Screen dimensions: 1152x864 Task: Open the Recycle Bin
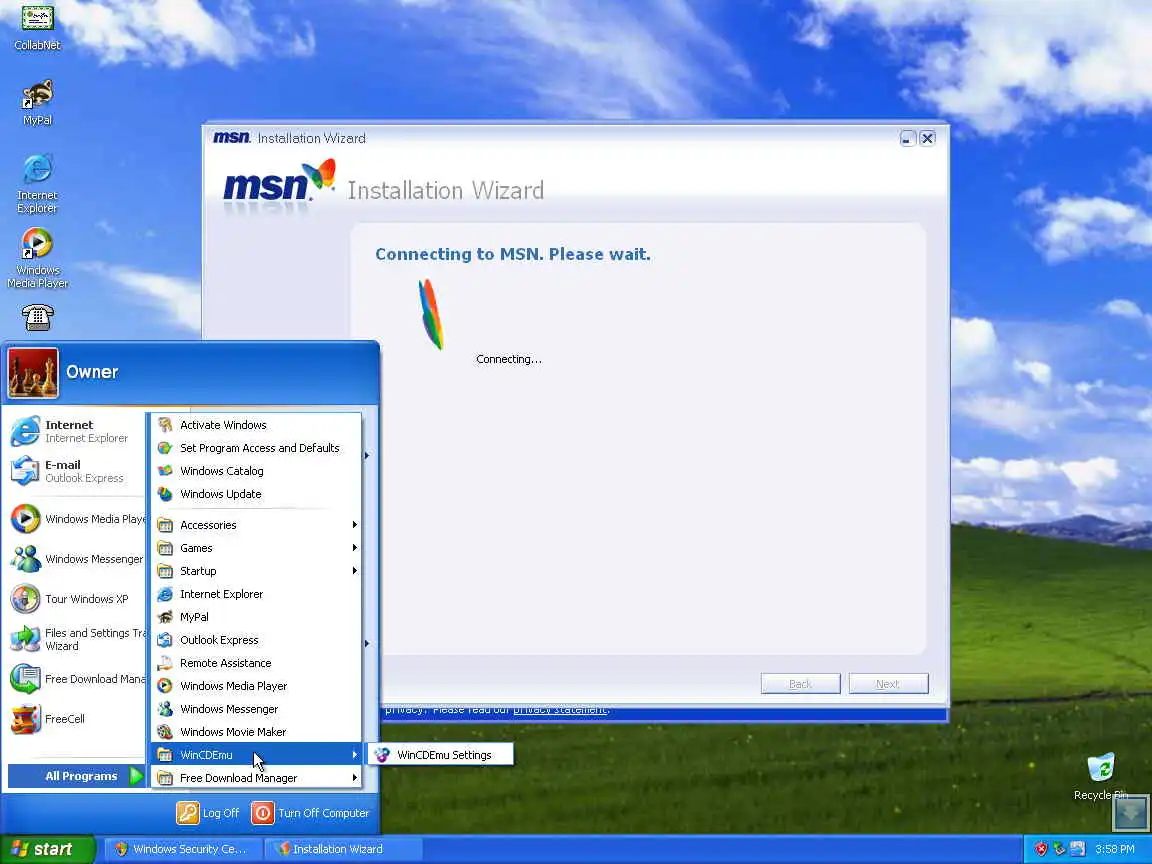(1101, 776)
